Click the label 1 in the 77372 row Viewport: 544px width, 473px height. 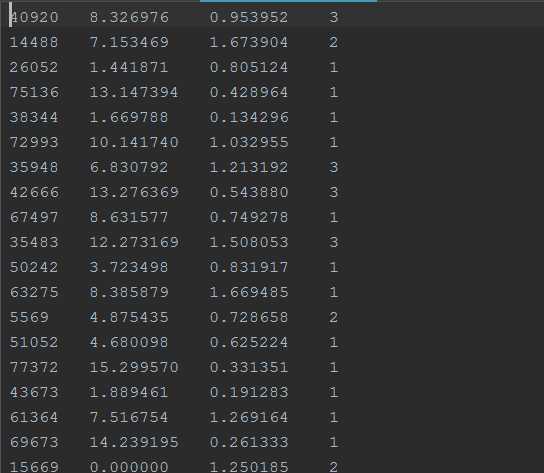333,367
